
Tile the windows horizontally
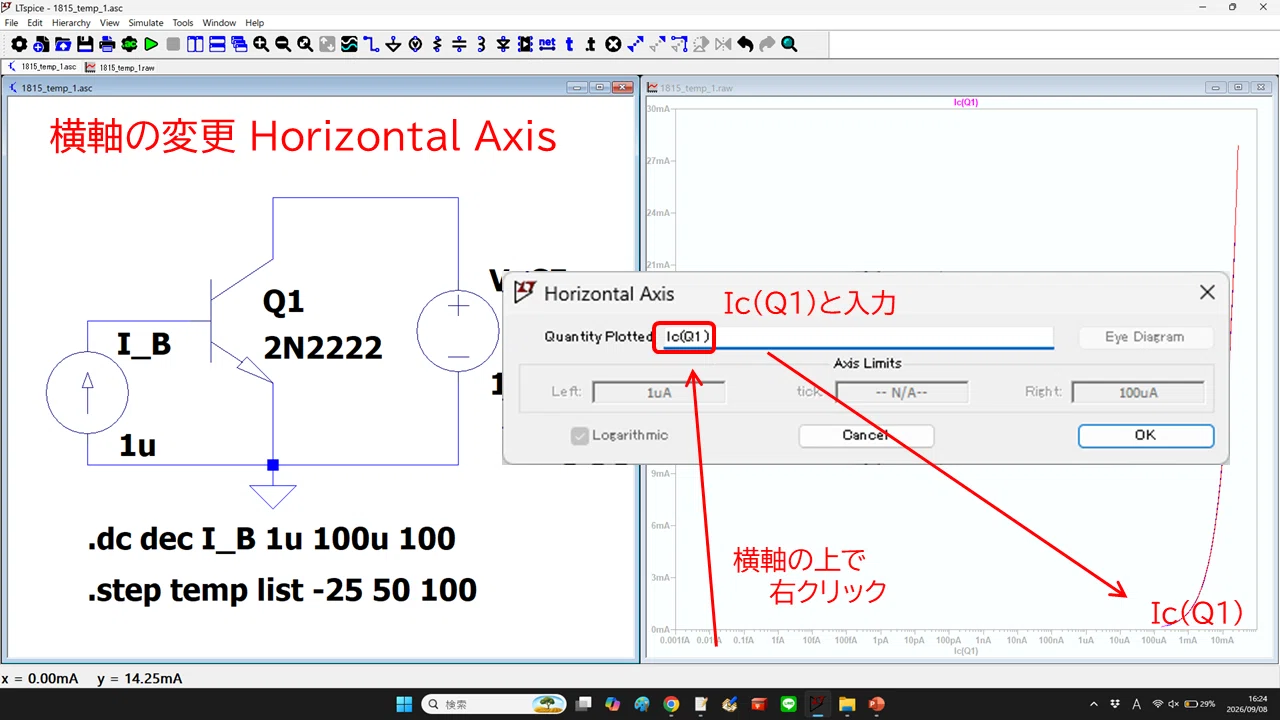pos(216,44)
